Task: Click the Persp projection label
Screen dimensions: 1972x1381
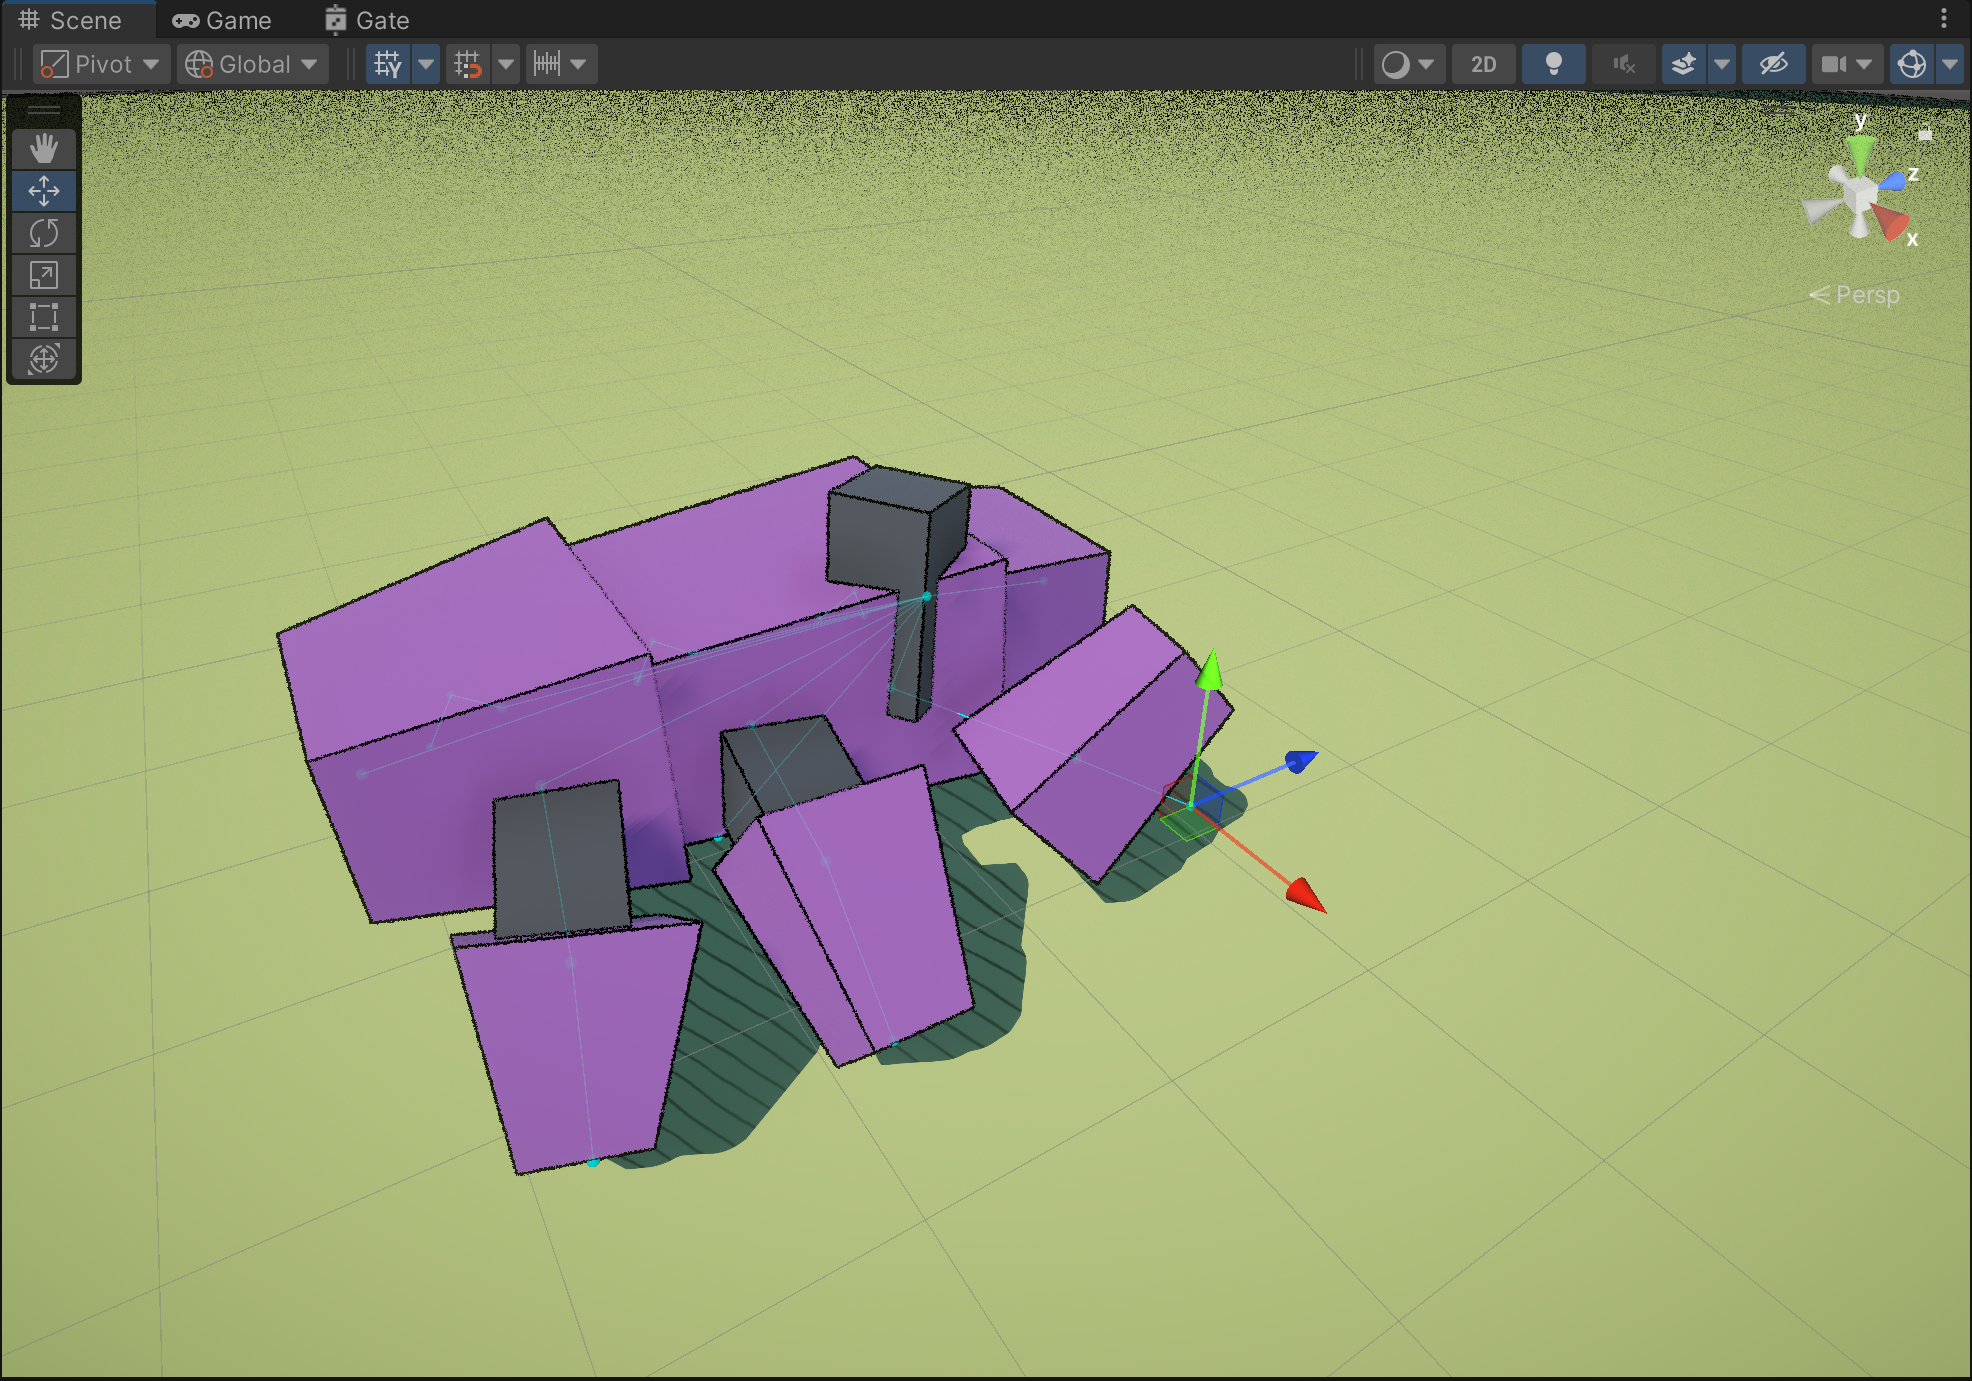Action: (x=1866, y=295)
